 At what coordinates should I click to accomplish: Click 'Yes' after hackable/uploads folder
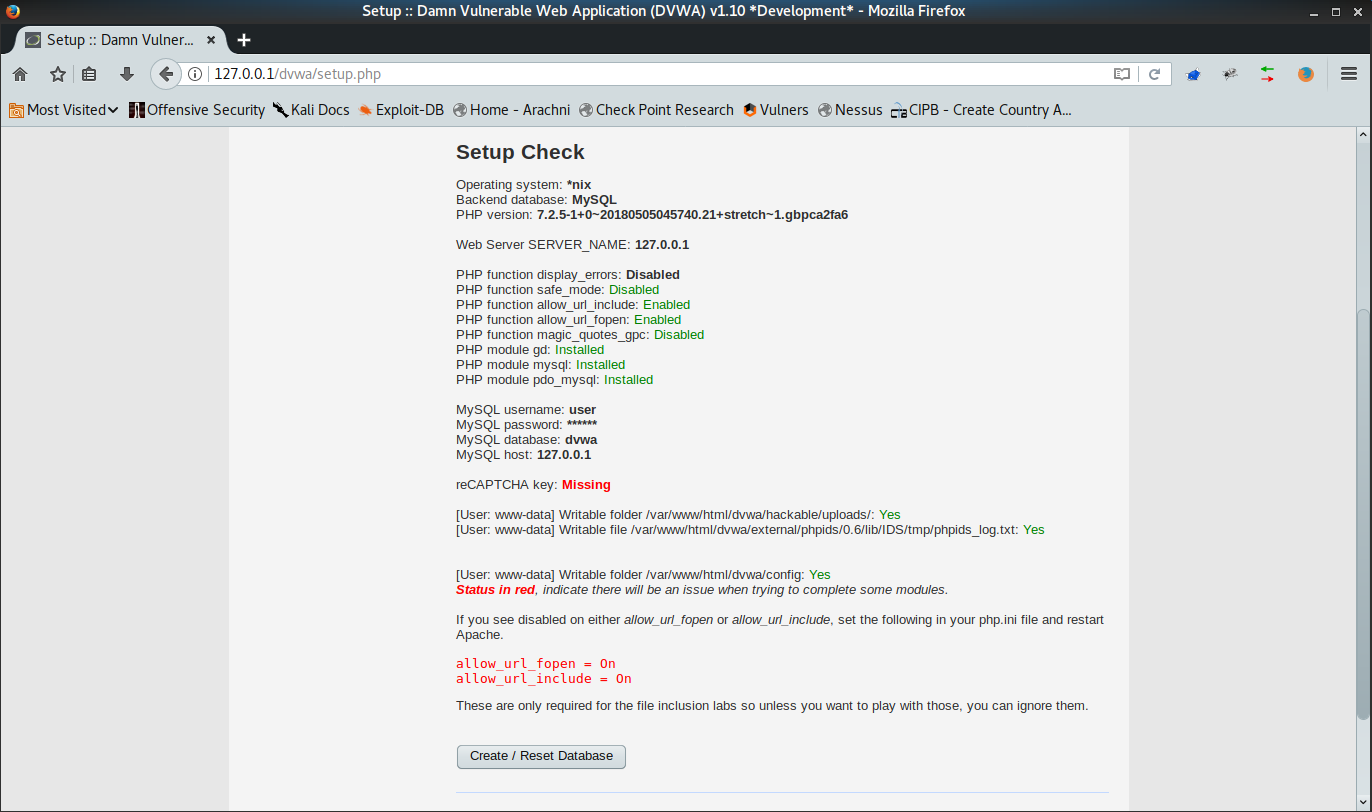tap(890, 515)
